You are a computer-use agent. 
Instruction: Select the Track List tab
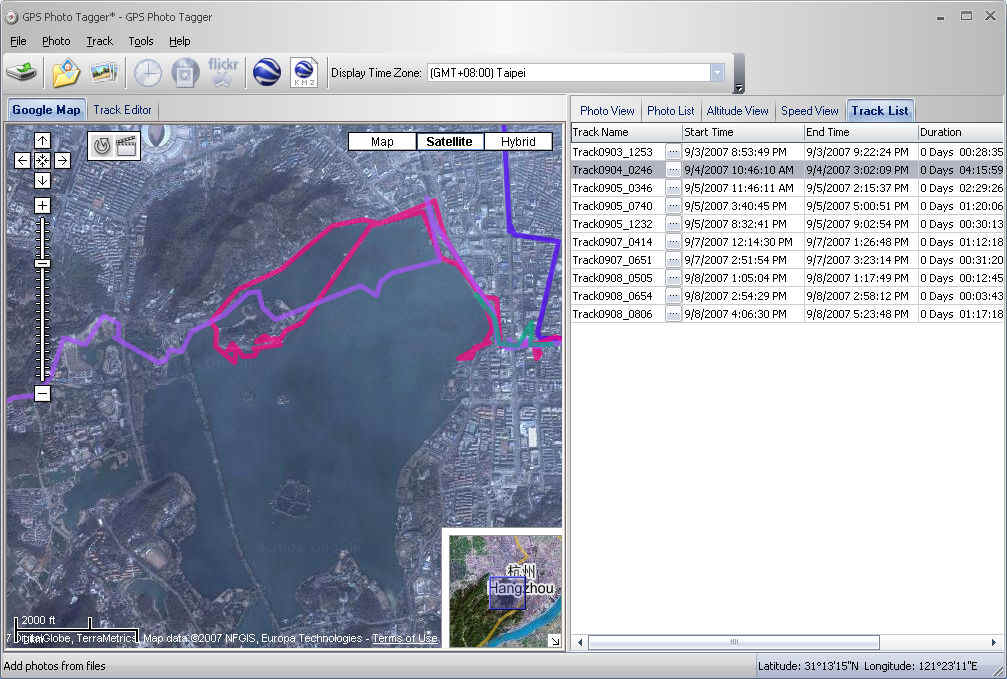(880, 110)
